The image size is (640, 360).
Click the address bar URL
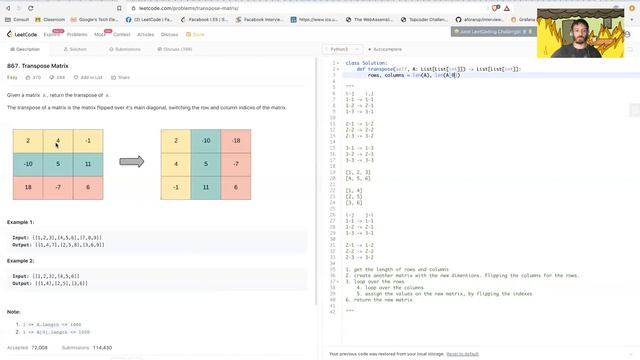189,8
